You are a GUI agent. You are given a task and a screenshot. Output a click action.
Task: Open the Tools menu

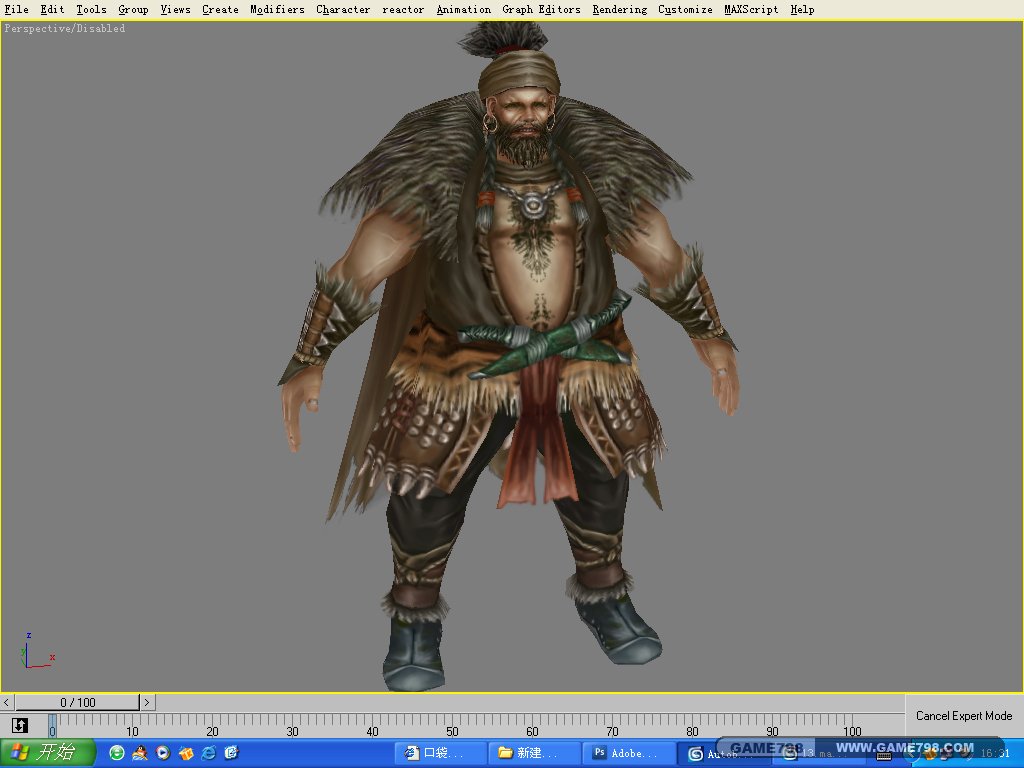pos(91,9)
